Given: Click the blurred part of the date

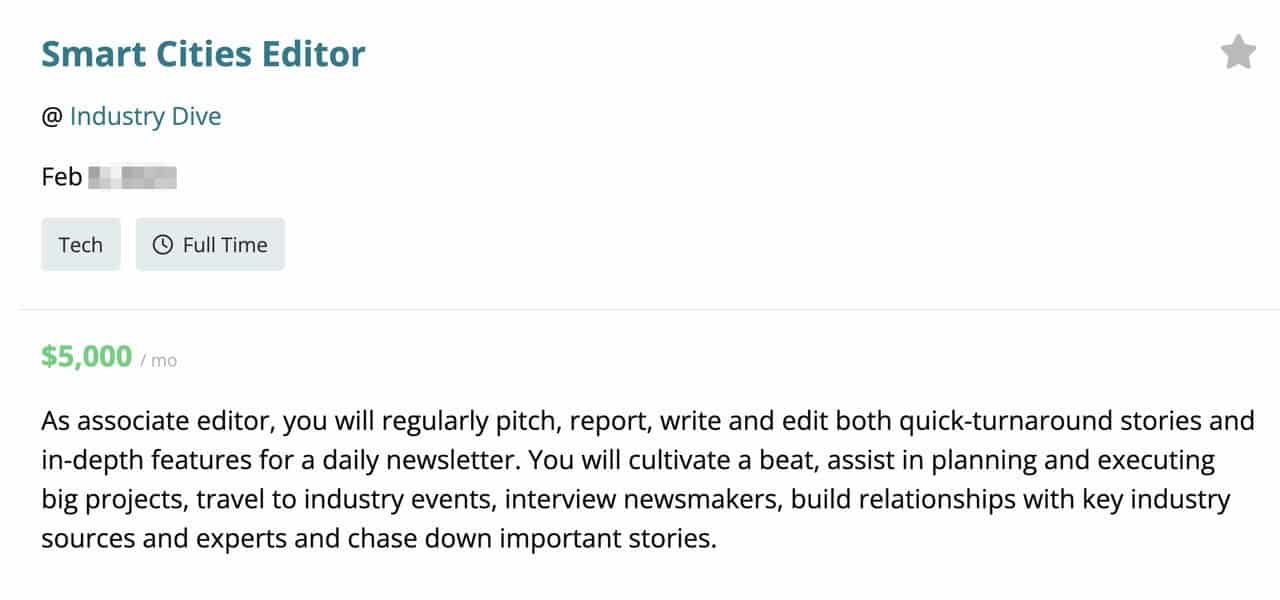Looking at the screenshot, I should point(133,179).
